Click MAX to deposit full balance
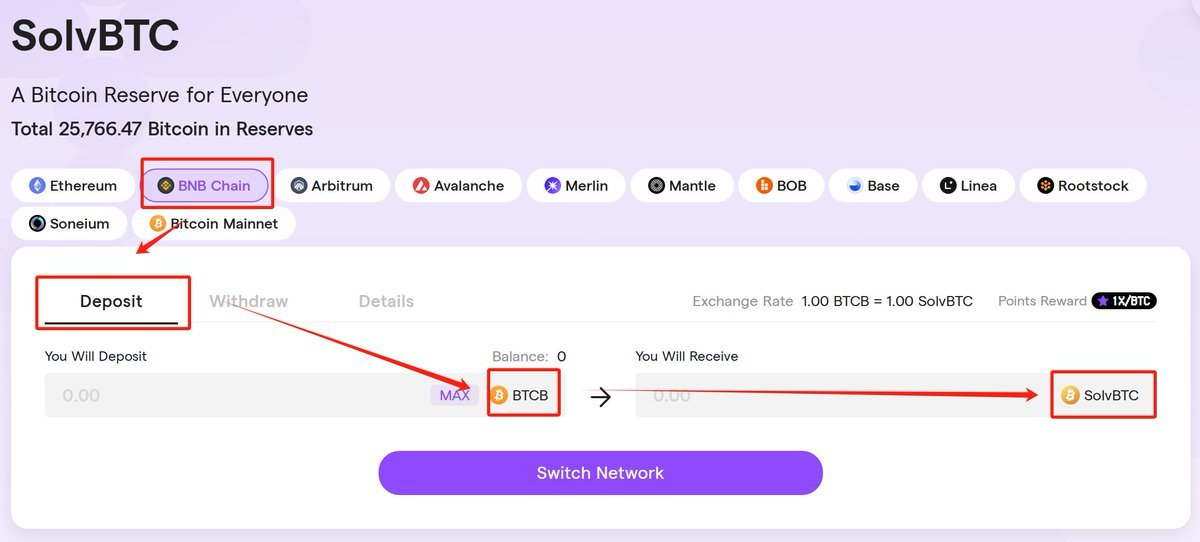This screenshot has height=542, width=1200. point(454,396)
